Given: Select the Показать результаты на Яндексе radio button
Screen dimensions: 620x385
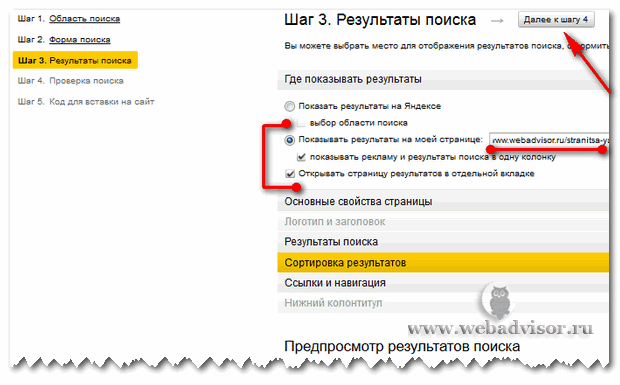Looking at the screenshot, I should (289, 106).
